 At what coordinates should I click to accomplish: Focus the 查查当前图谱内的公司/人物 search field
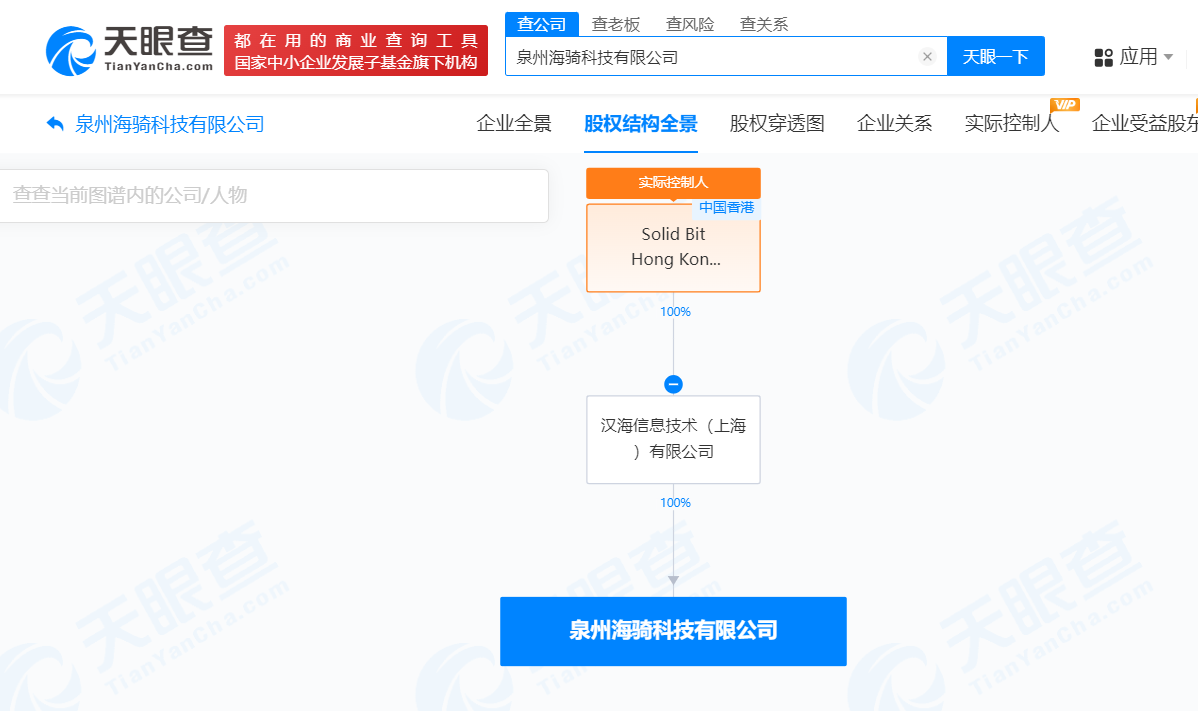274,196
